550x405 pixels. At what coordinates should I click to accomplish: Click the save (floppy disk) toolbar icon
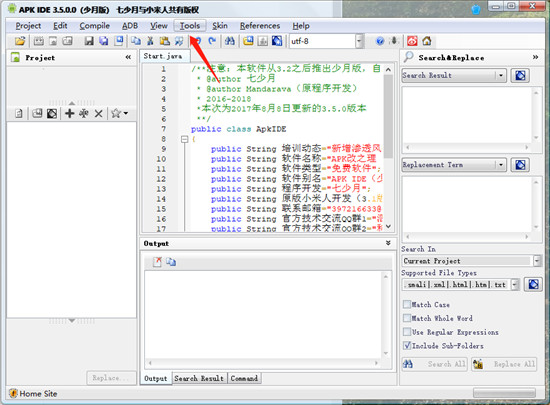click(89, 41)
